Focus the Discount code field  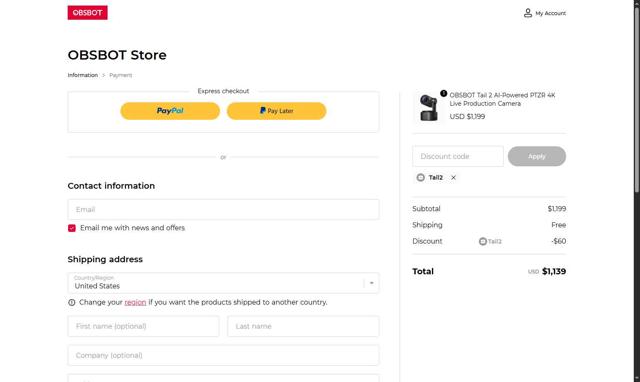[x=458, y=156]
